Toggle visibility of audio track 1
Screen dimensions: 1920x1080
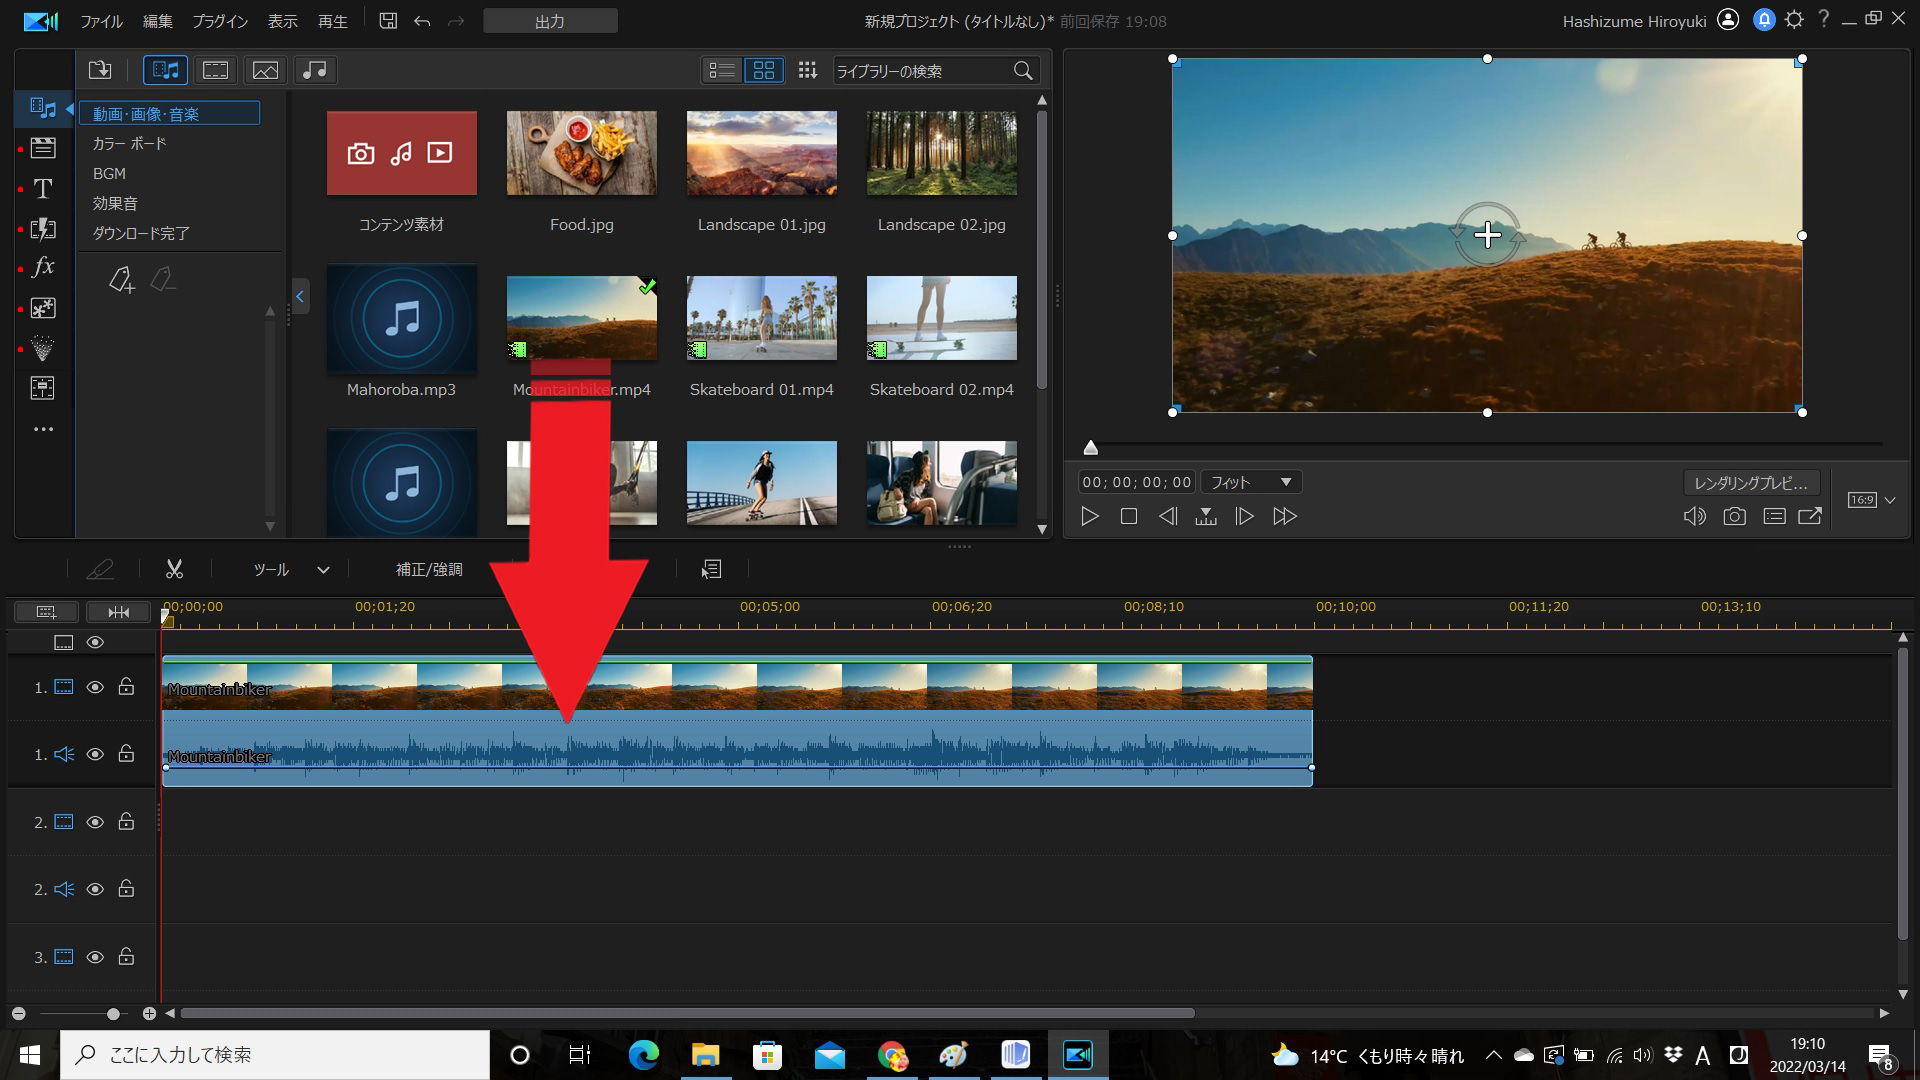[x=95, y=754]
